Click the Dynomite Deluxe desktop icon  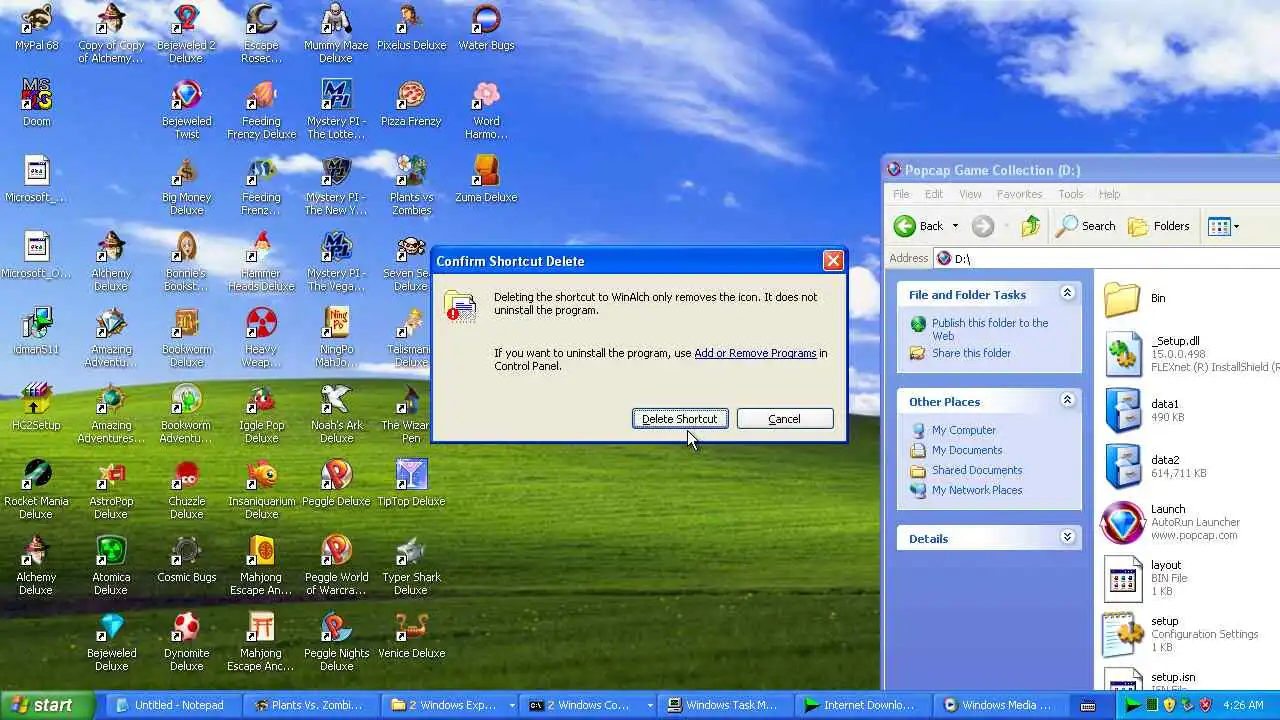coord(186,642)
